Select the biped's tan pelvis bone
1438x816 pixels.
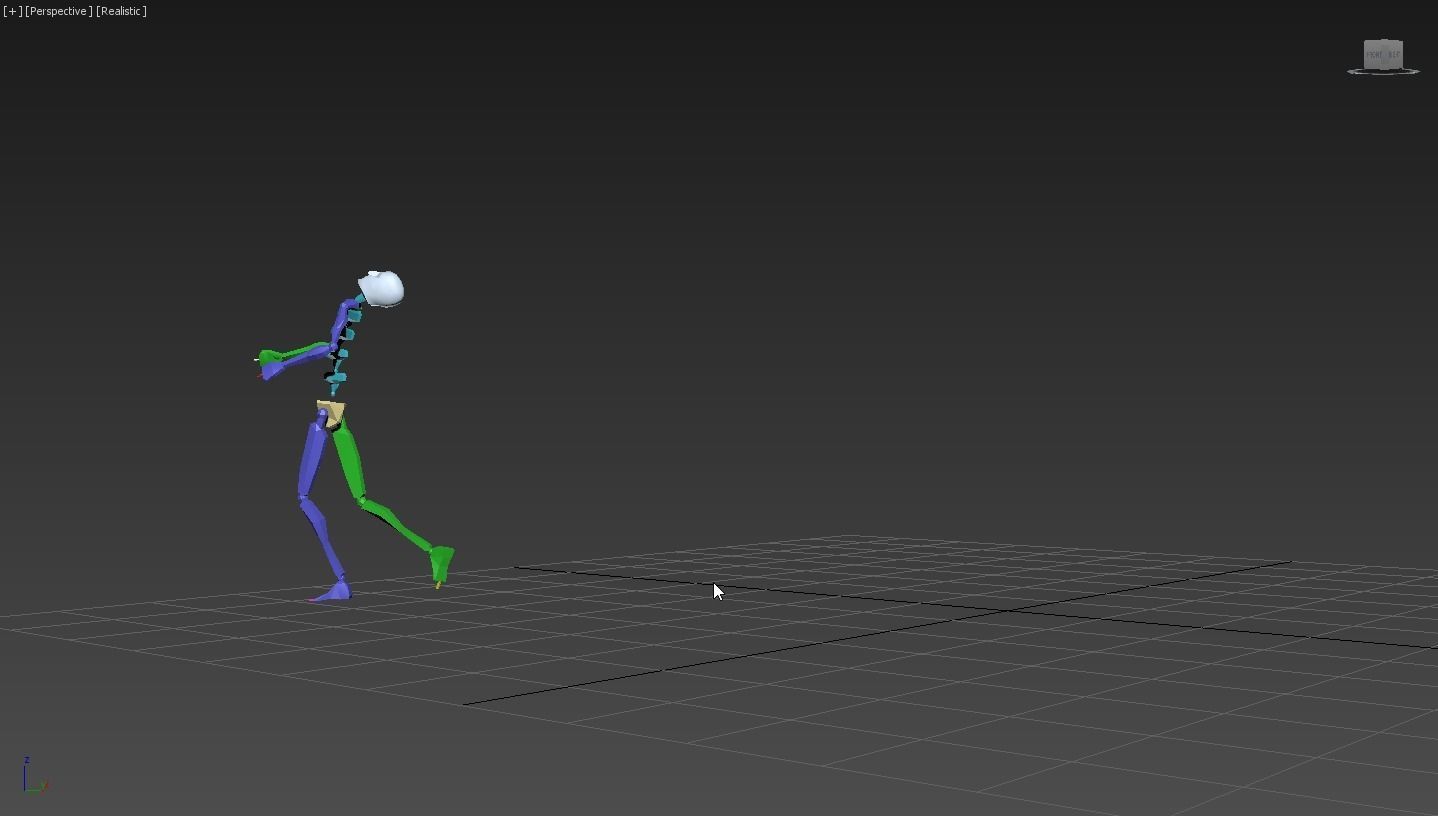[x=331, y=413]
